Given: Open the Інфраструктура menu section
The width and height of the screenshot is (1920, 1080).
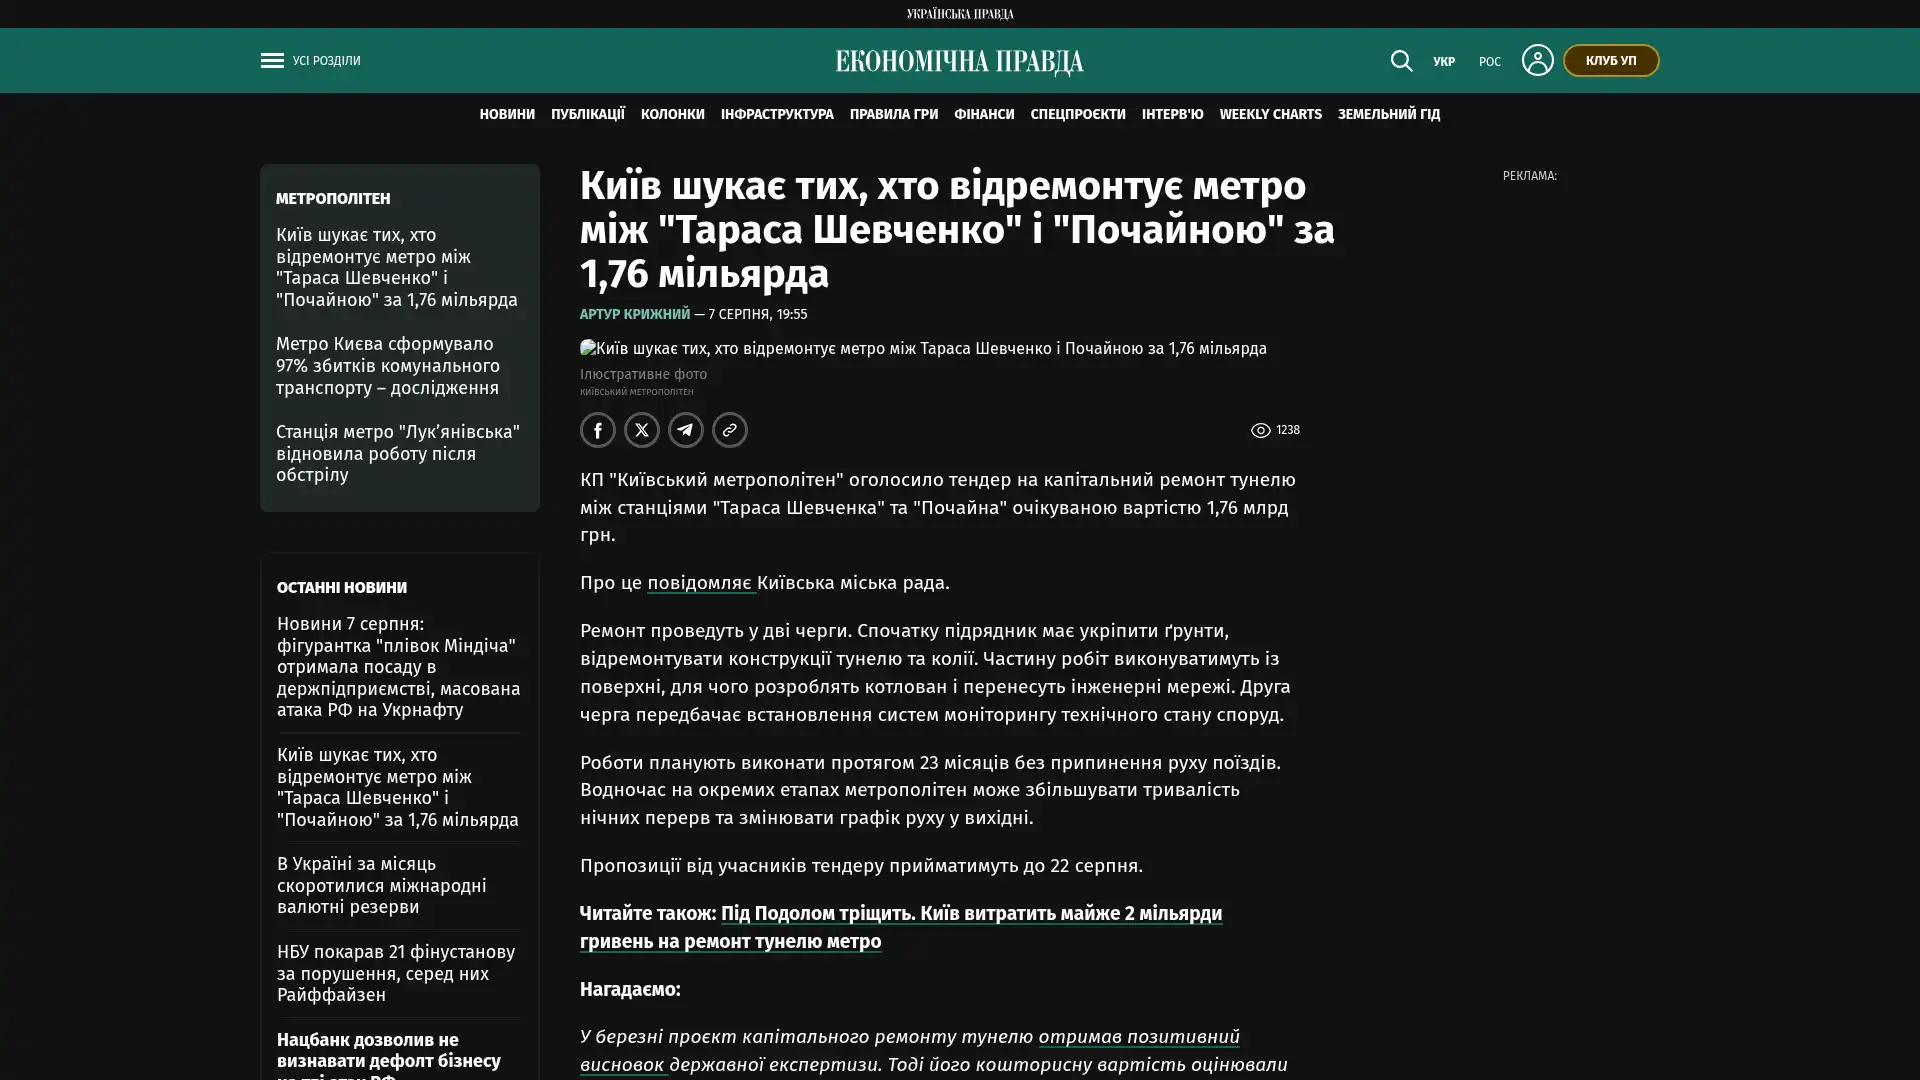Looking at the screenshot, I should tap(777, 114).
